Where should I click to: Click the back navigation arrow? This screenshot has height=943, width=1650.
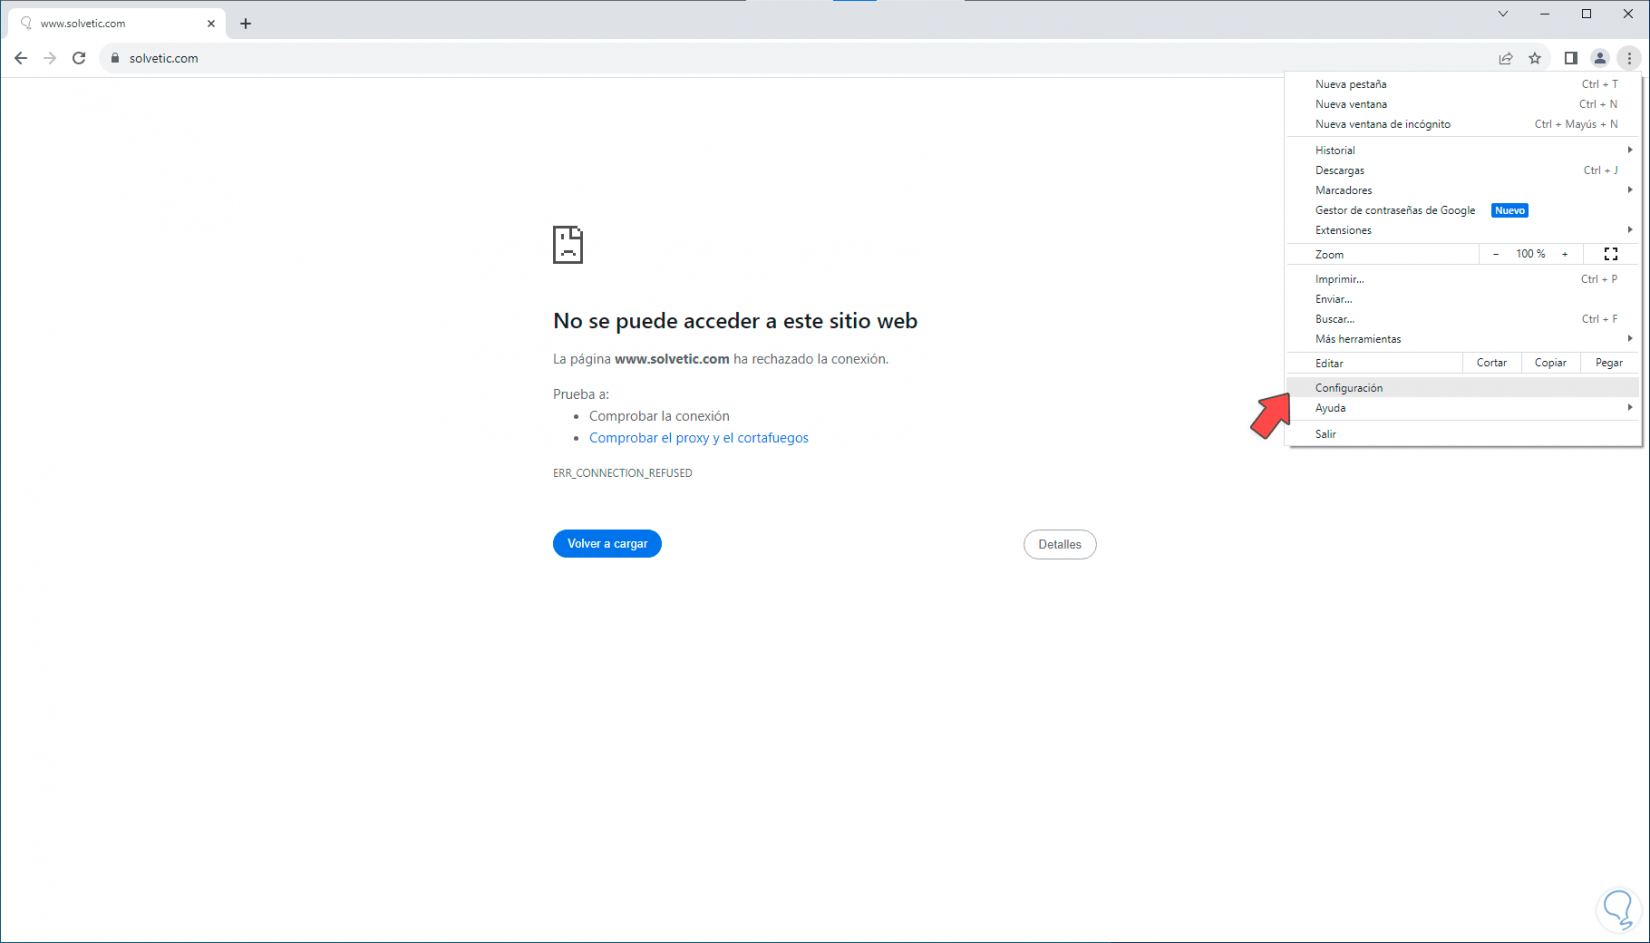21,58
